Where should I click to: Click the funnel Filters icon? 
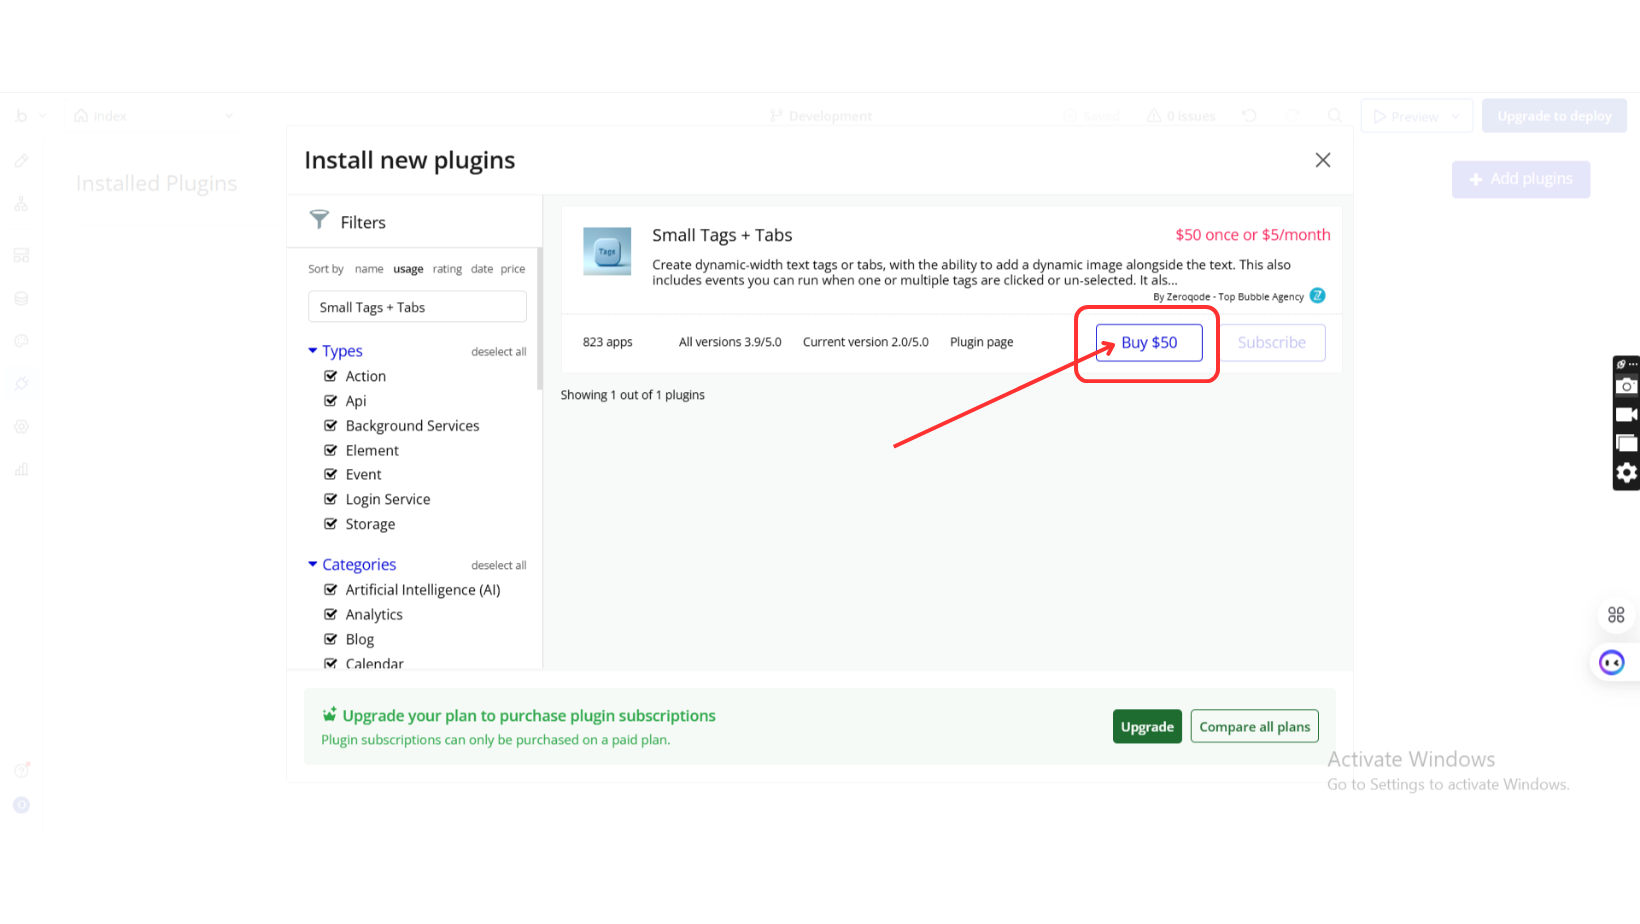(319, 219)
